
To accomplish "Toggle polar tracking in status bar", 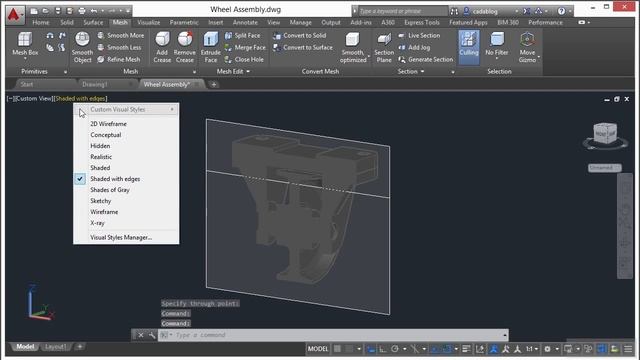I will [394, 349].
